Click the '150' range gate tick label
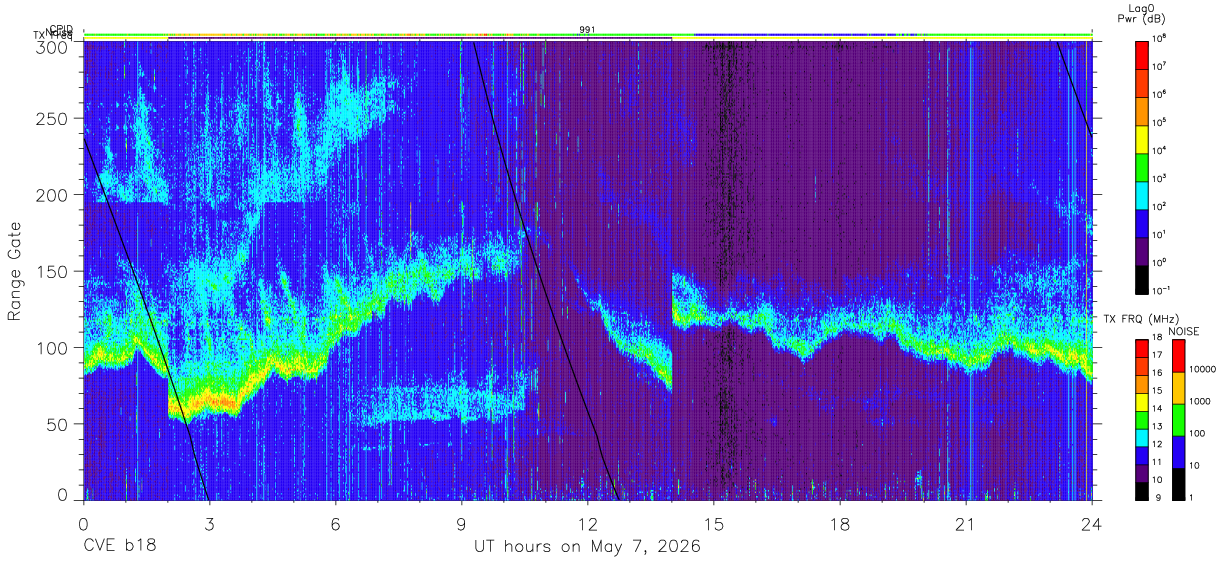 coord(53,271)
